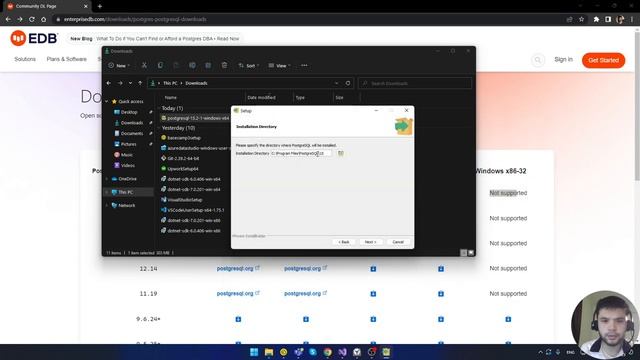
Task: Click the Next button in Setup
Action: point(371,242)
